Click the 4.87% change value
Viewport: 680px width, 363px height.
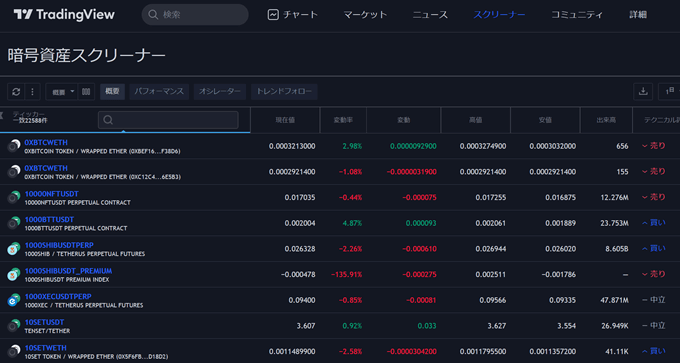point(352,223)
